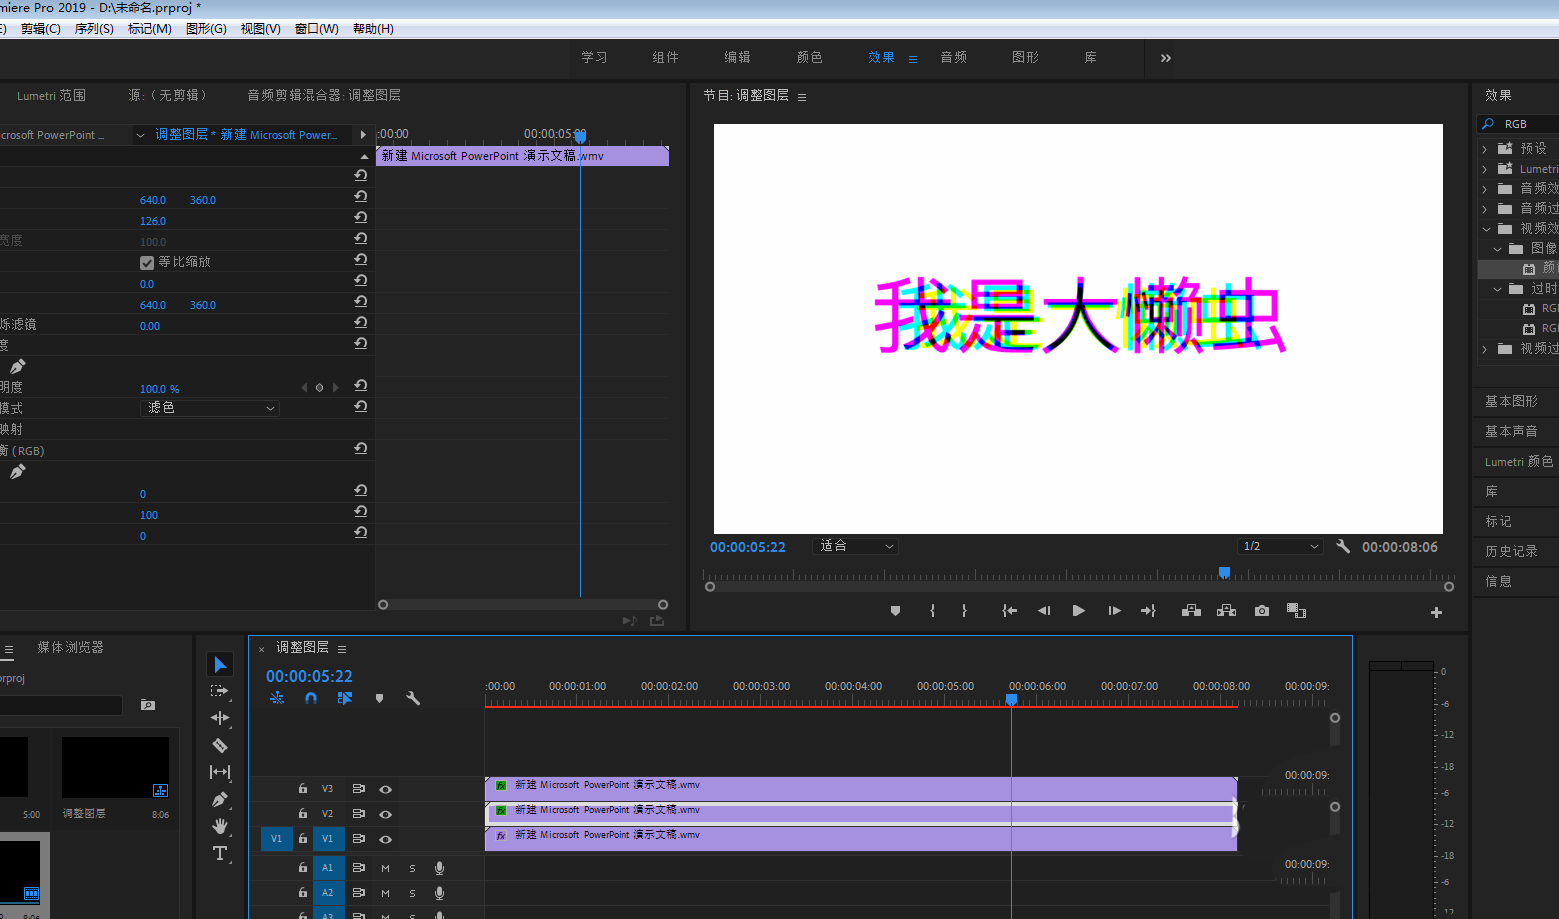Toggle Snap magnet in the timeline
Screen dimensions: 1559x919
311,698
